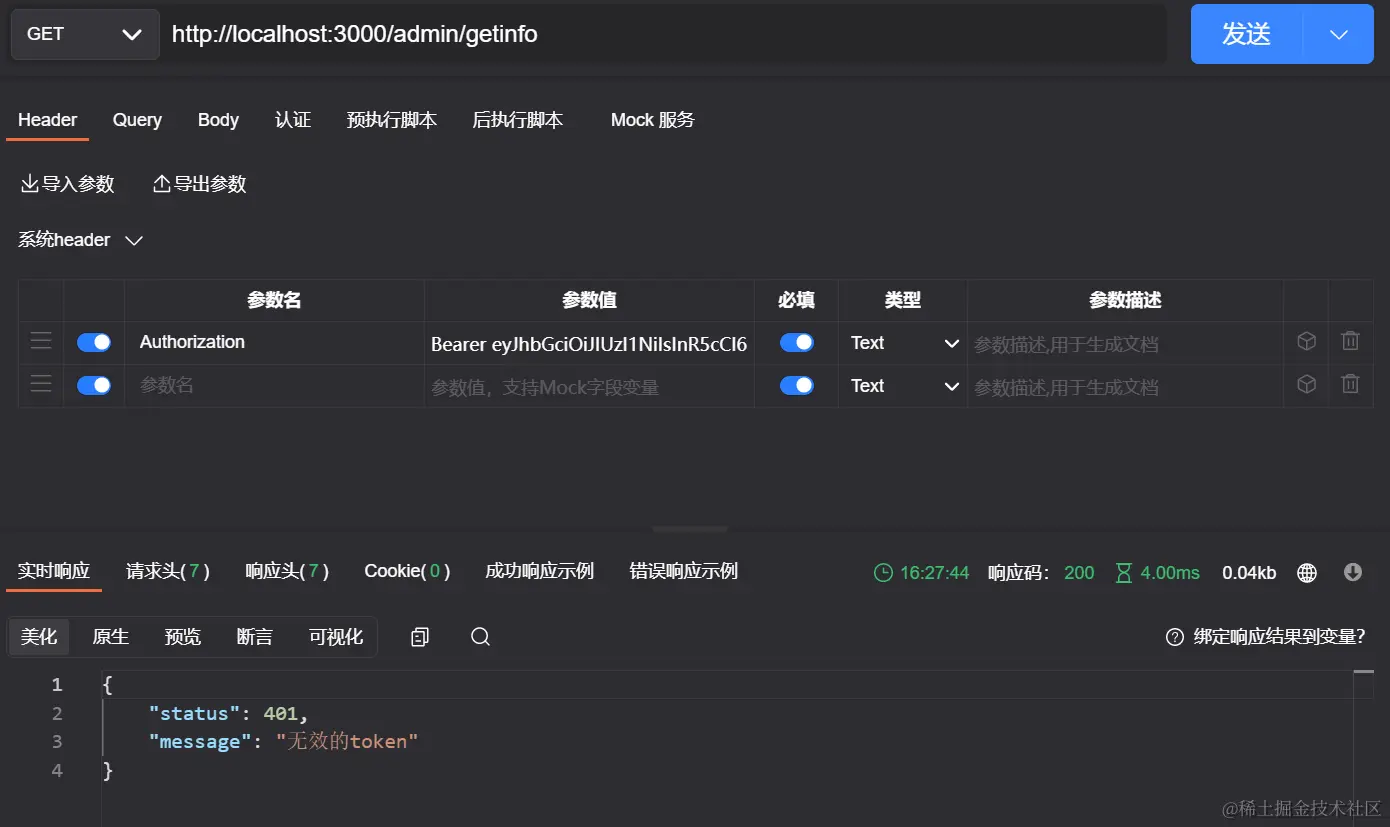Click the question mark beside 绑定响应结果到变量
Screen dimensions: 1390x827
pyautogui.click(x=1174, y=636)
